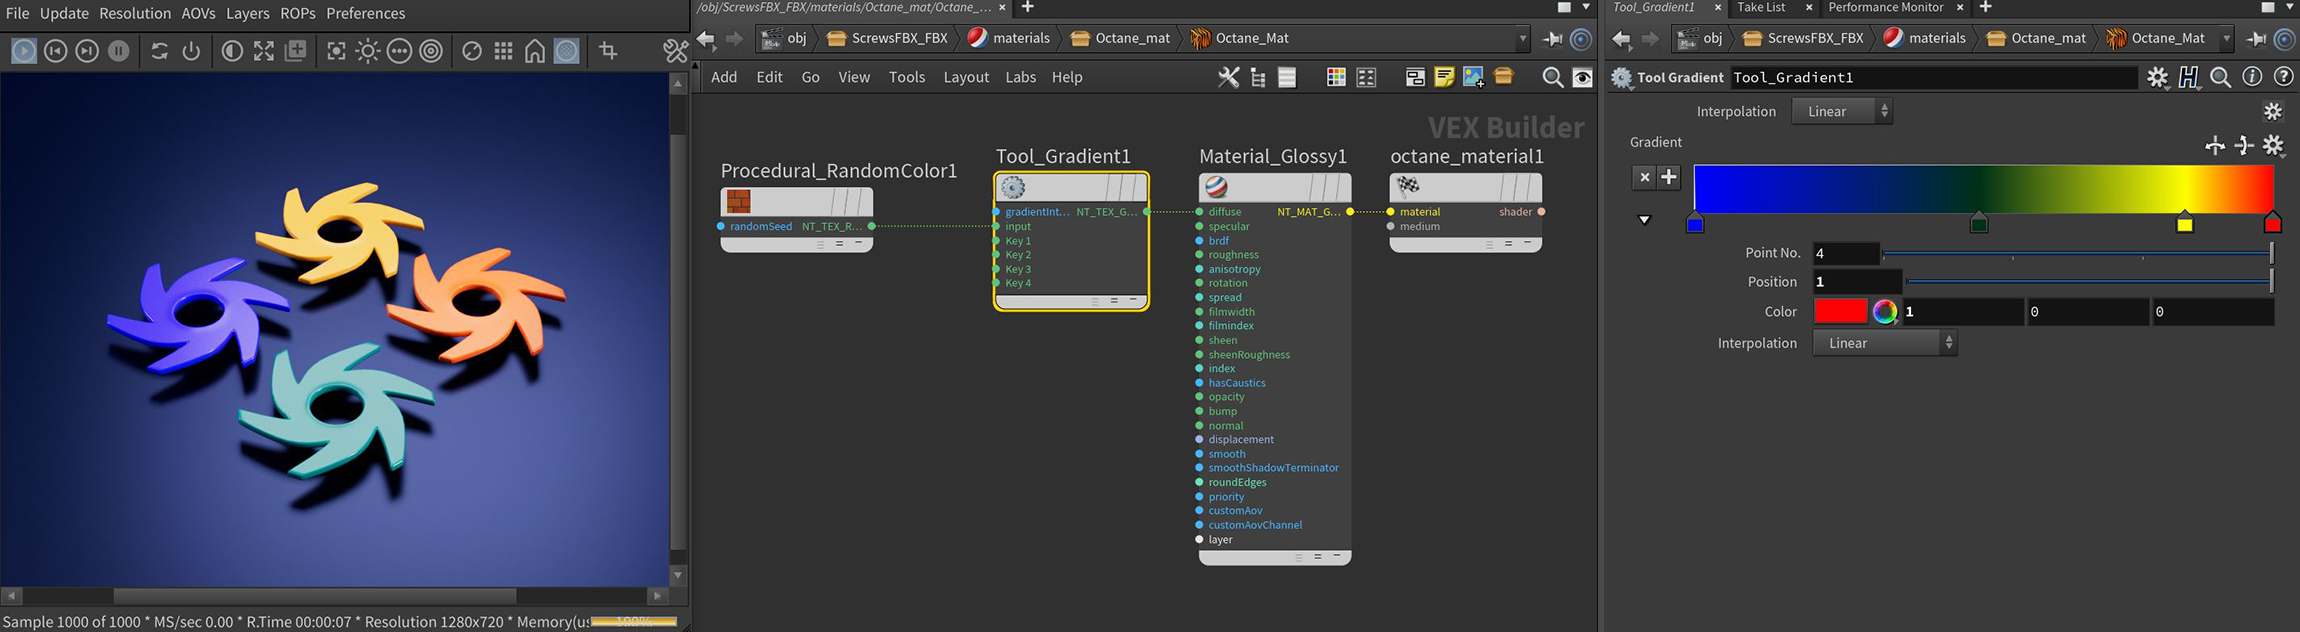Click the crop render region icon
The image size is (2300, 632).
(x=608, y=51)
